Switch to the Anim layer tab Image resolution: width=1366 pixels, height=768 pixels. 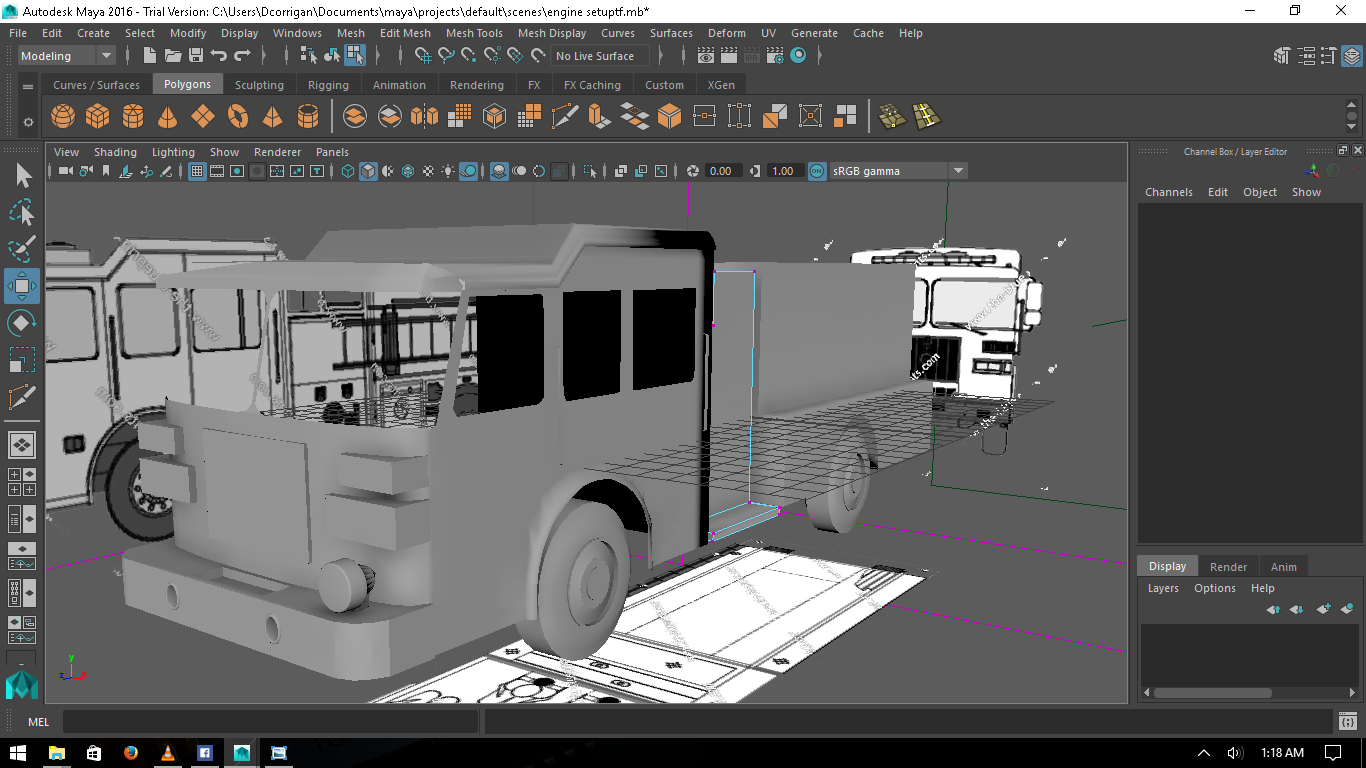(1283, 566)
